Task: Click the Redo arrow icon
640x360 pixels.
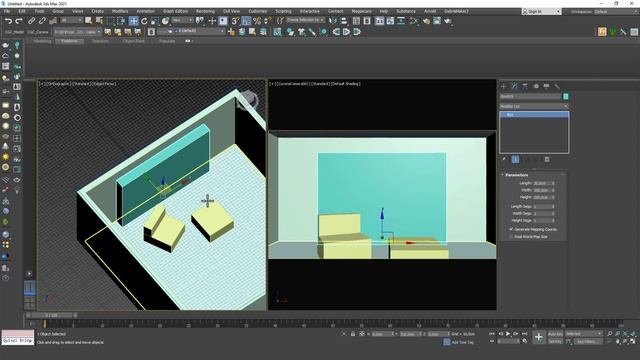Action: 19,20
